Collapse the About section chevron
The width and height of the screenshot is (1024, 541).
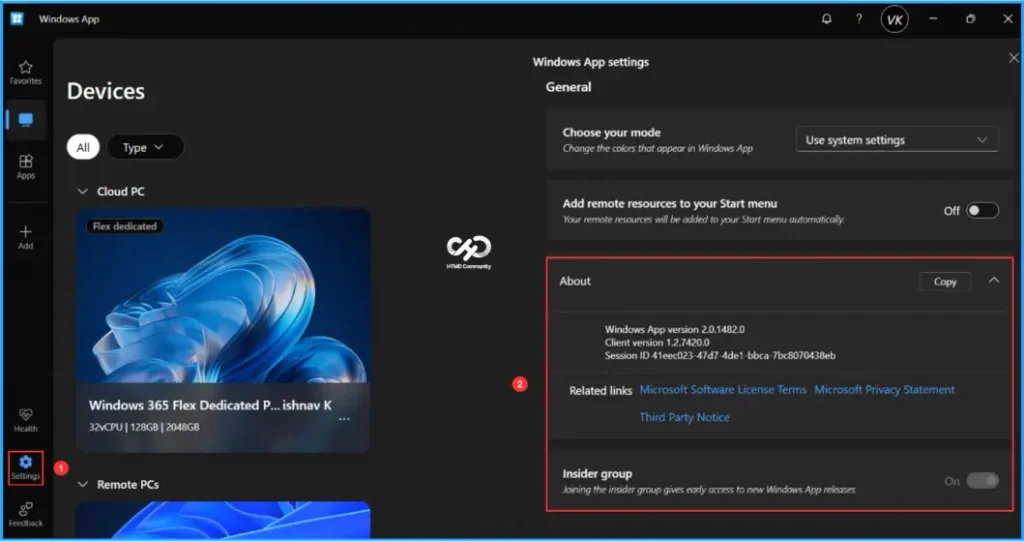[x=994, y=280]
